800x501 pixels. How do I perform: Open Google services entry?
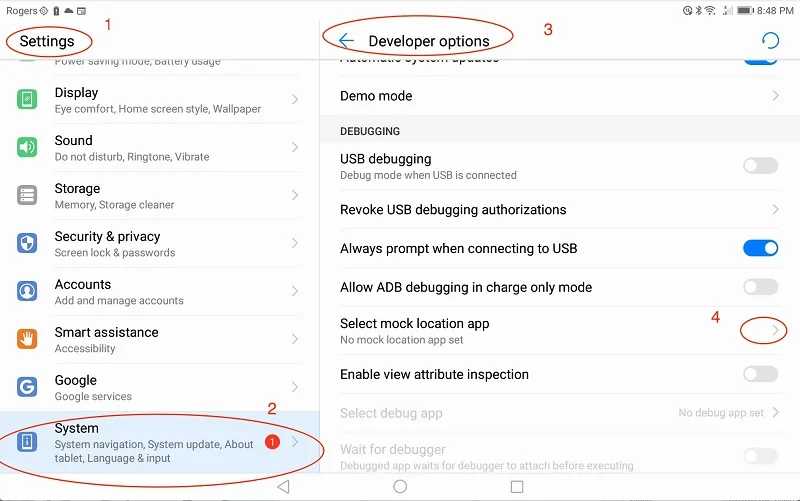click(x=160, y=387)
